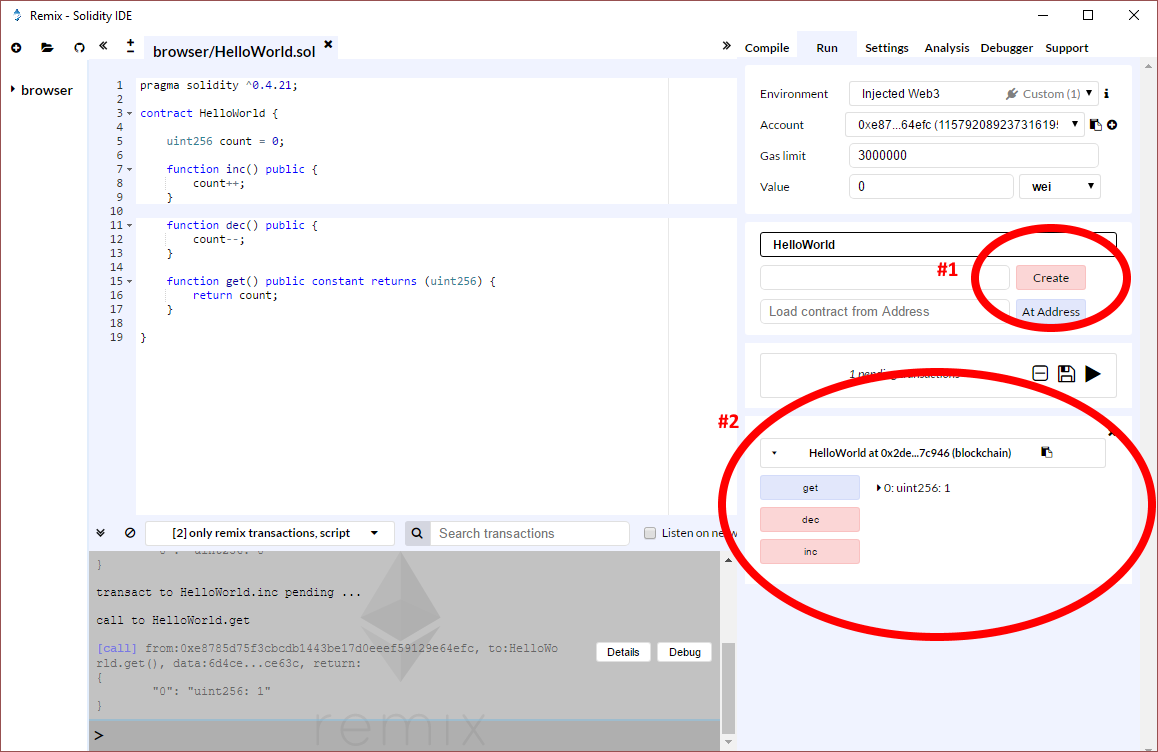The height and width of the screenshot is (752, 1158).
Task: Open the Debugger tab
Action: [x=1007, y=48]
